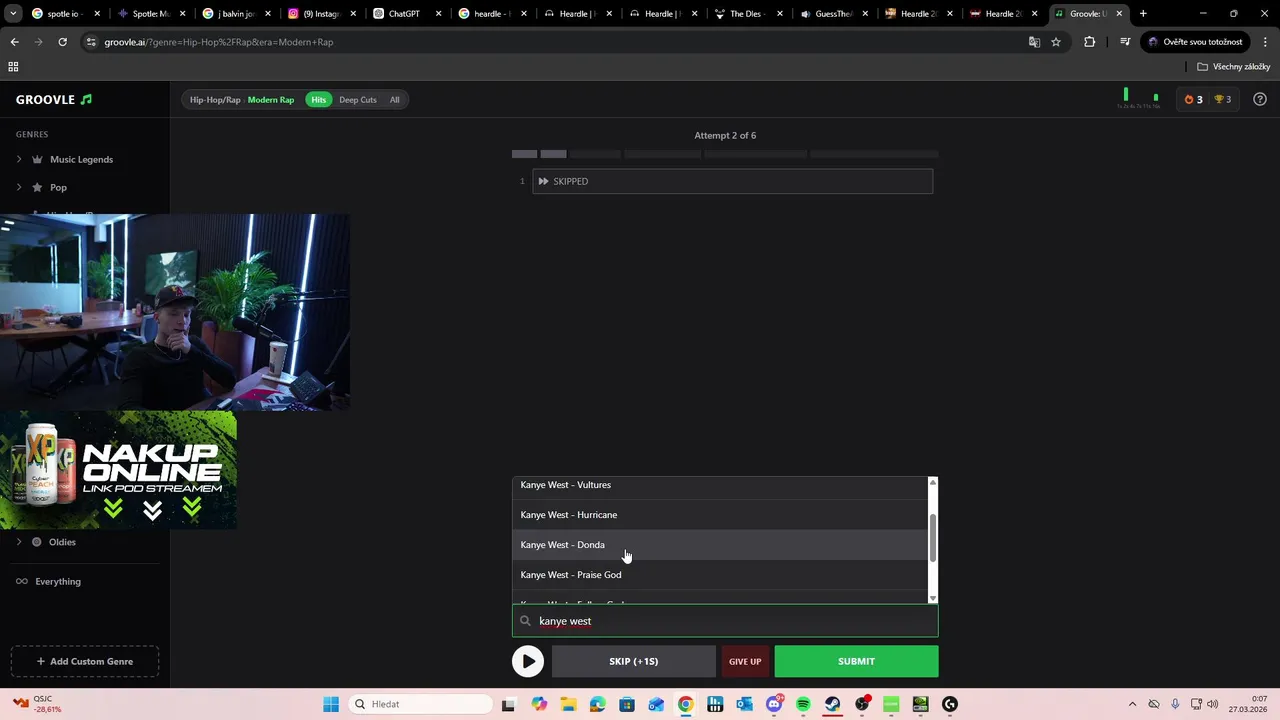Open the Music Legends category
Screen dimensions: 1280x720
81,159
